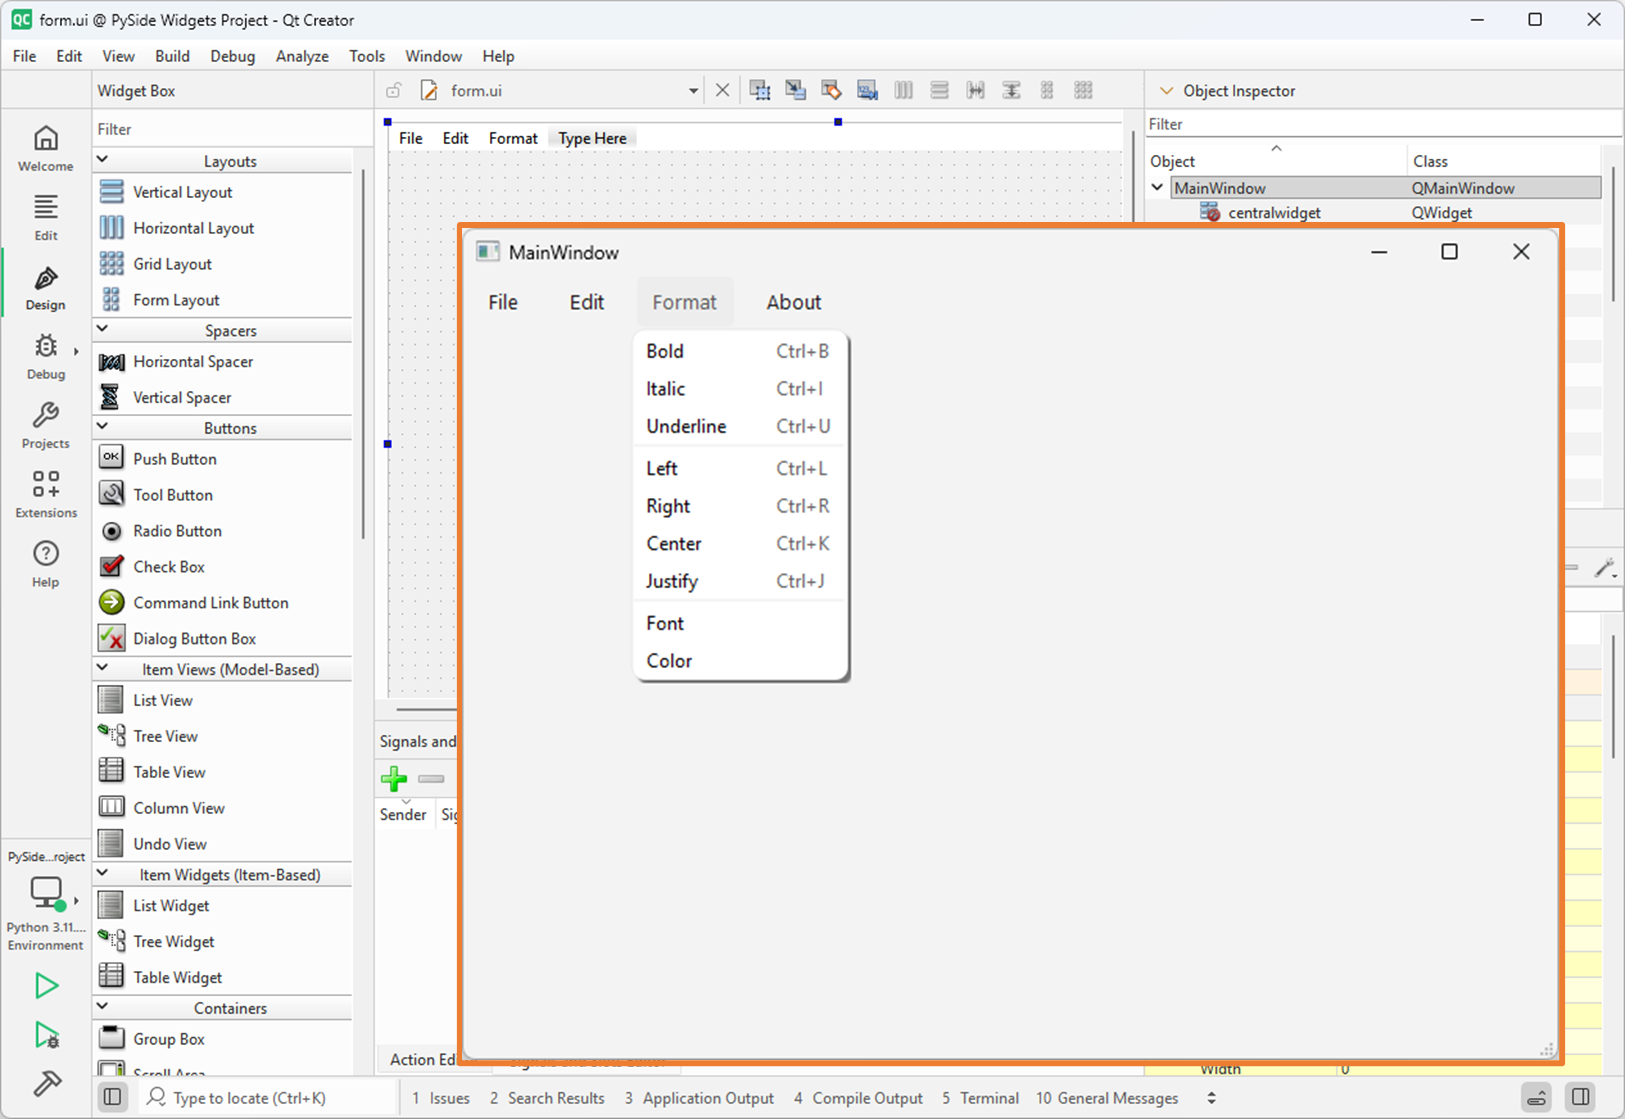Toggle the right sidebar in status bar
Viewport: 1625px width, 1119px height.
pos(1581,1098)
